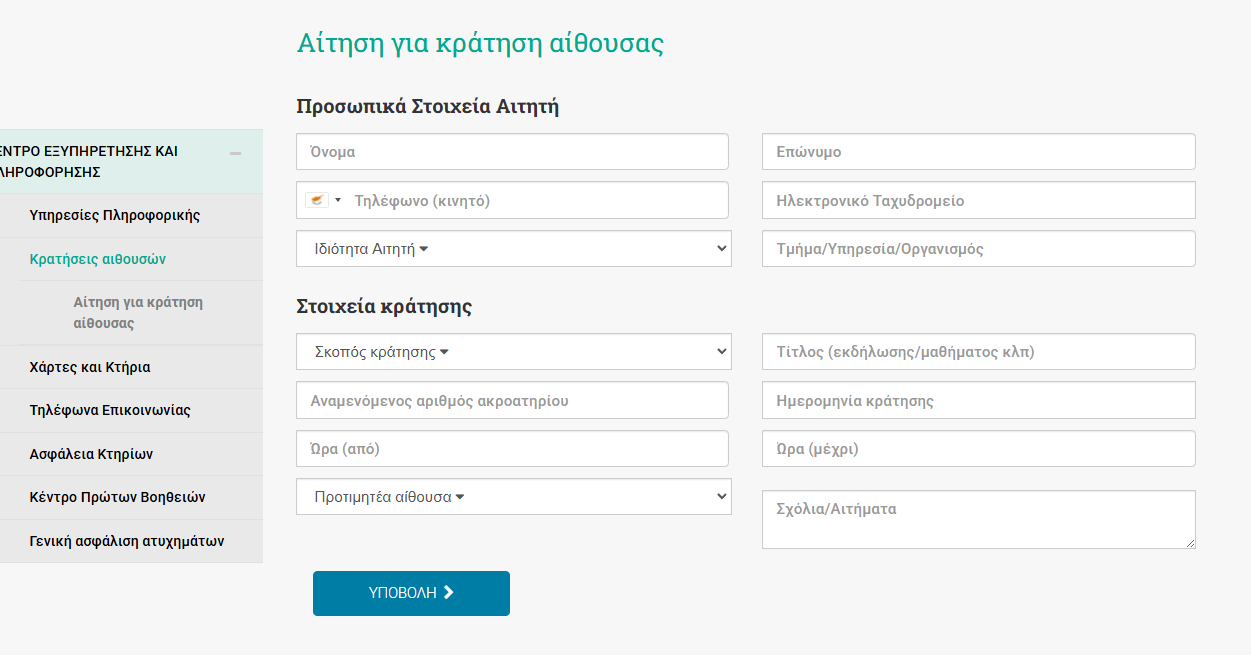Screen dimensions: 1251x655
Task: Open the Σκοπός κράτησης dropdown
Action: 513,352
